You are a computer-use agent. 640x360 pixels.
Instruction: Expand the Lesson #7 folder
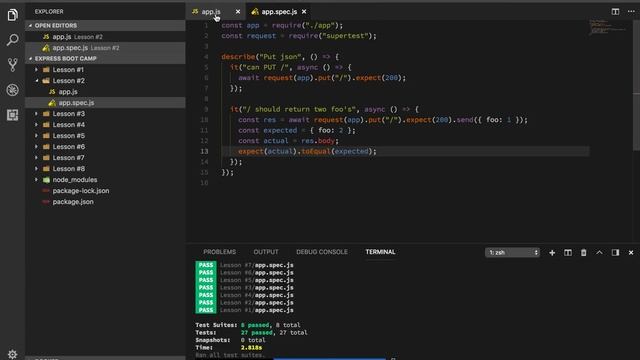pos(105,158)
